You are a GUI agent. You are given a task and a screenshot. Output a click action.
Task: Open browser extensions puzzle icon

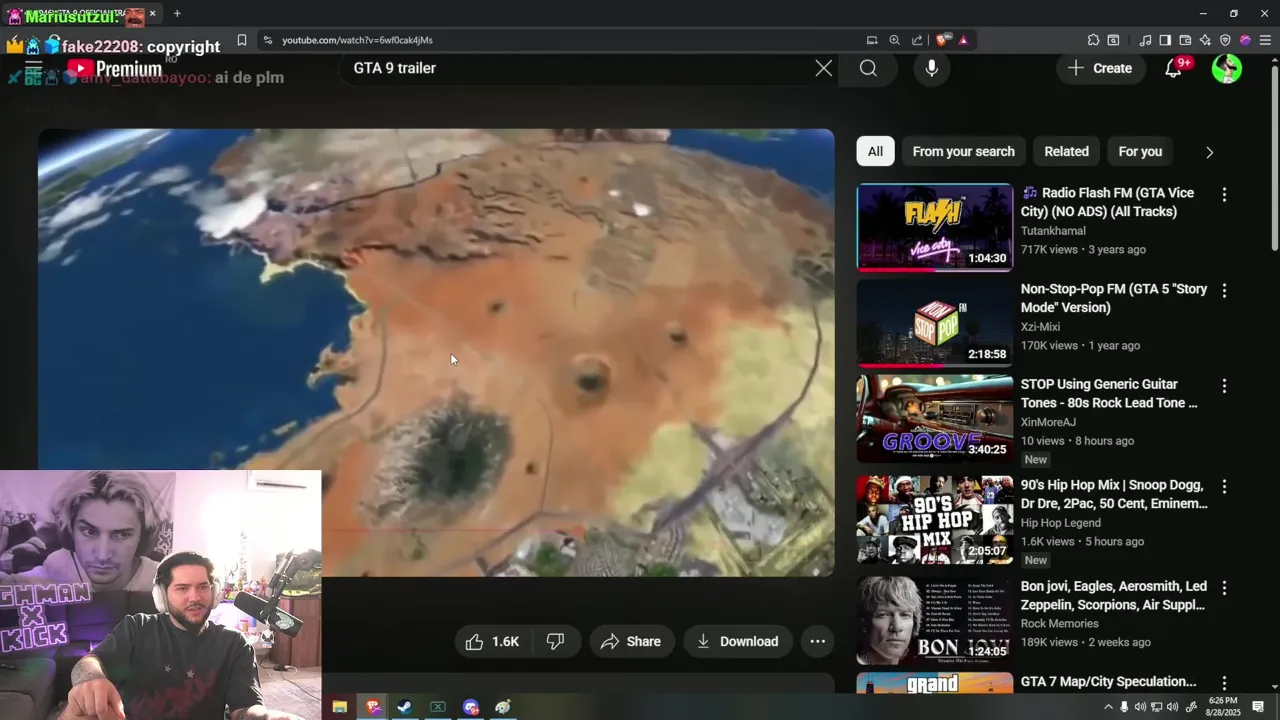click(x=1093, y=40)
